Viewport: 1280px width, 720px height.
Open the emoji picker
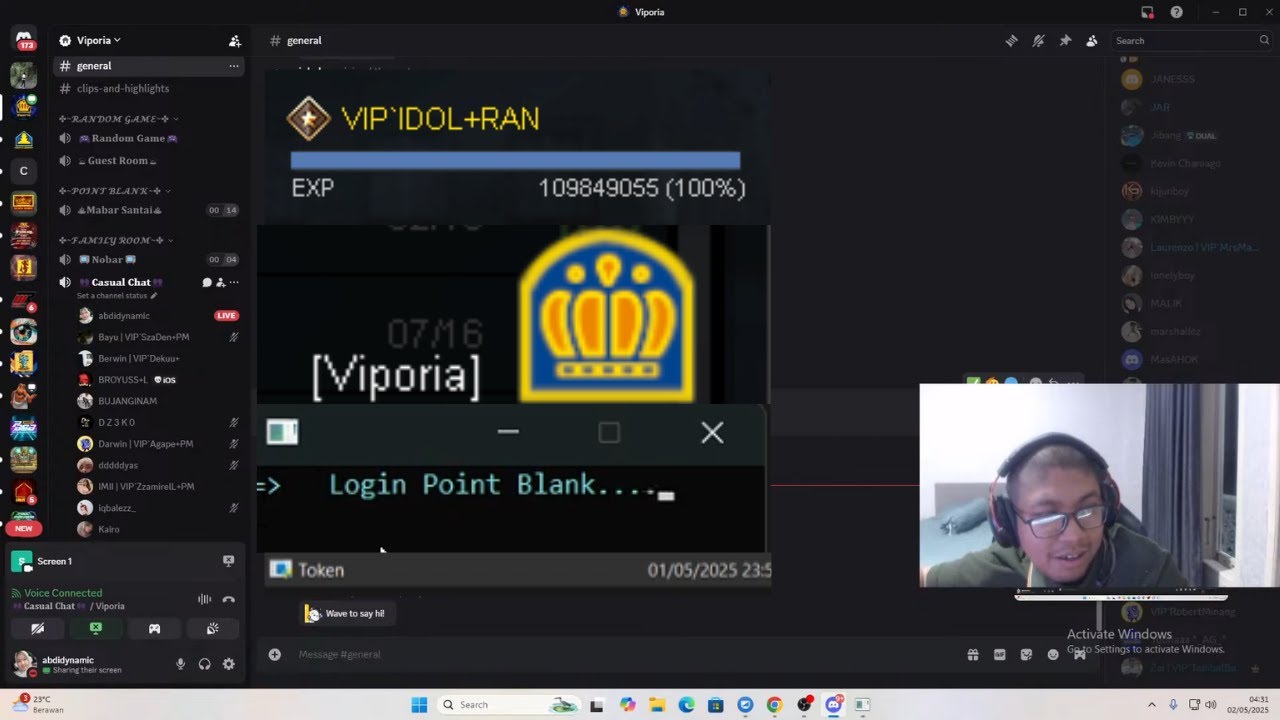[1053, 654]
